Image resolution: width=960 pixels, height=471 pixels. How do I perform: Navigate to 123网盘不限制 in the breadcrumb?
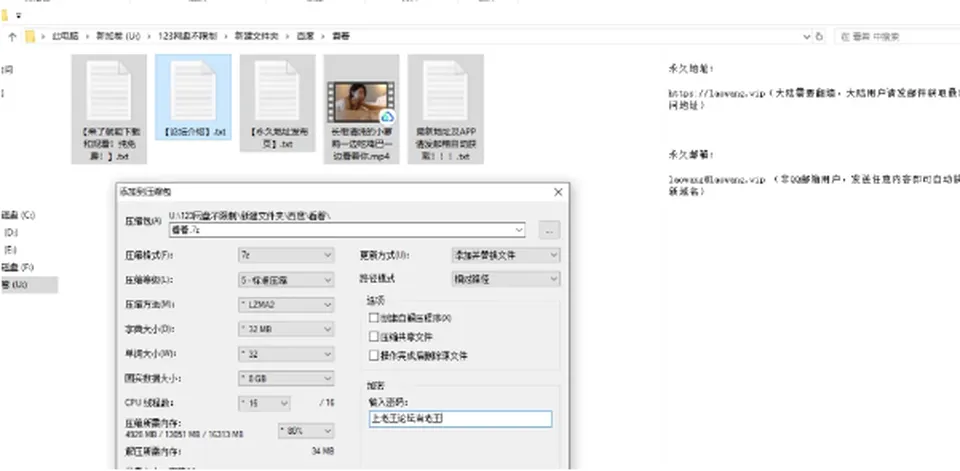click(187, 37)
